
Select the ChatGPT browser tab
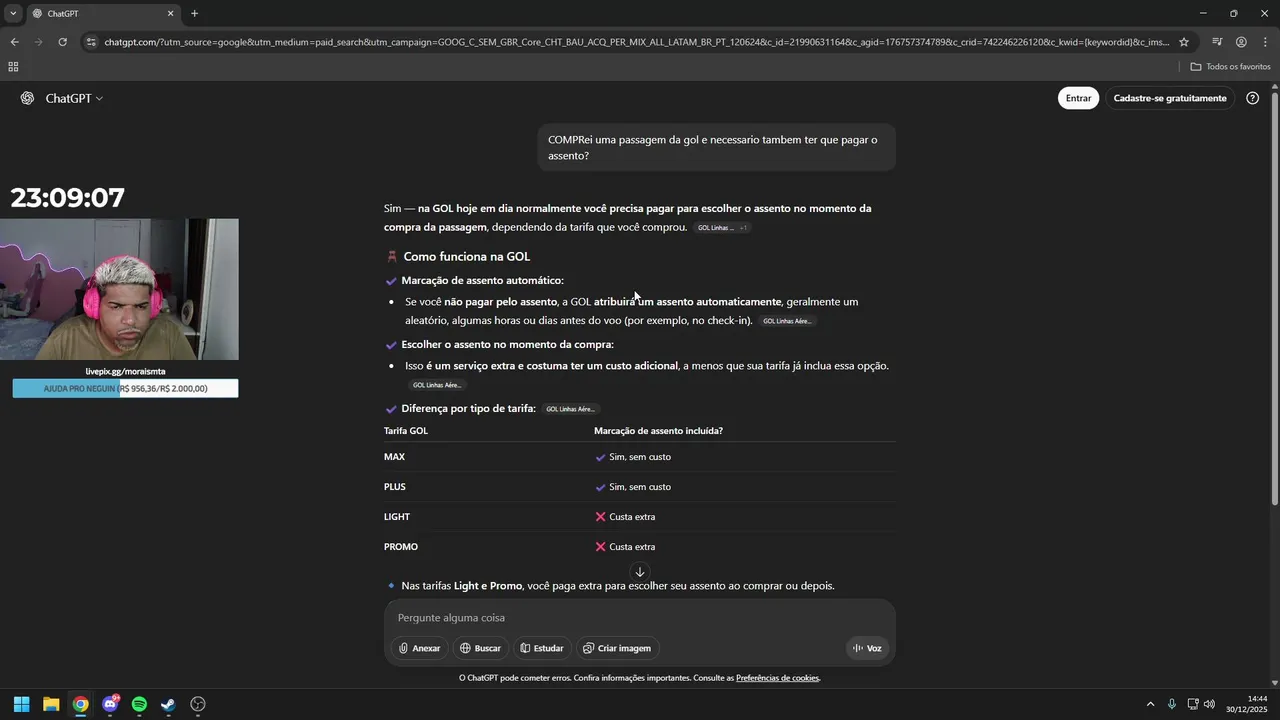tap(102, 14)
